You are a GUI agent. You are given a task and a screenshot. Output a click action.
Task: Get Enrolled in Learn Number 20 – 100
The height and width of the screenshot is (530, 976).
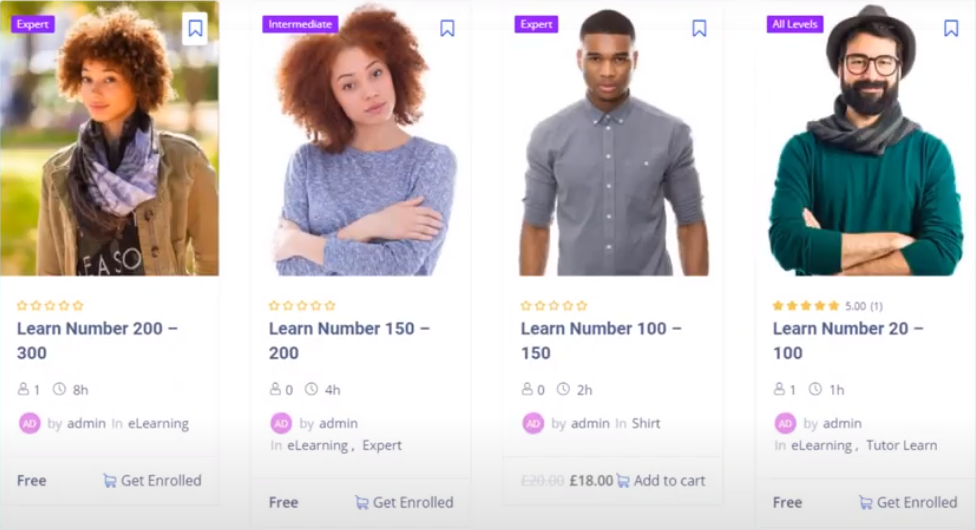pyautogui.click(x=908, y=503)
